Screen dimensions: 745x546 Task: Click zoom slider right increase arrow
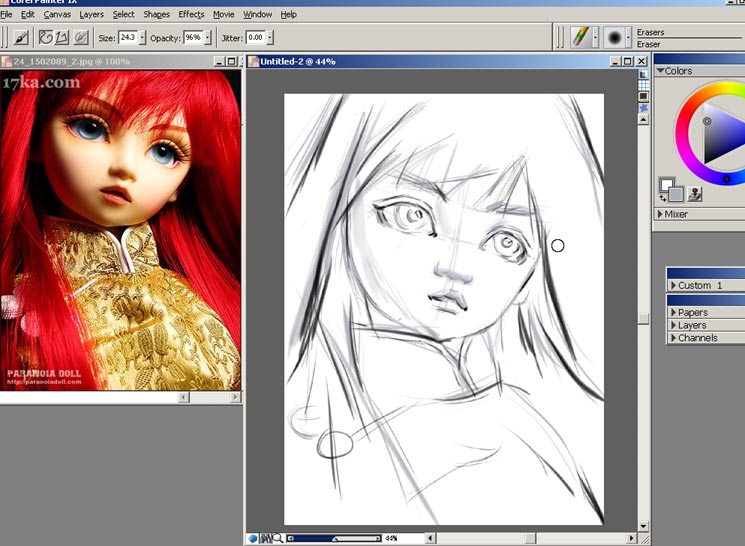click(x=378, y=538)
